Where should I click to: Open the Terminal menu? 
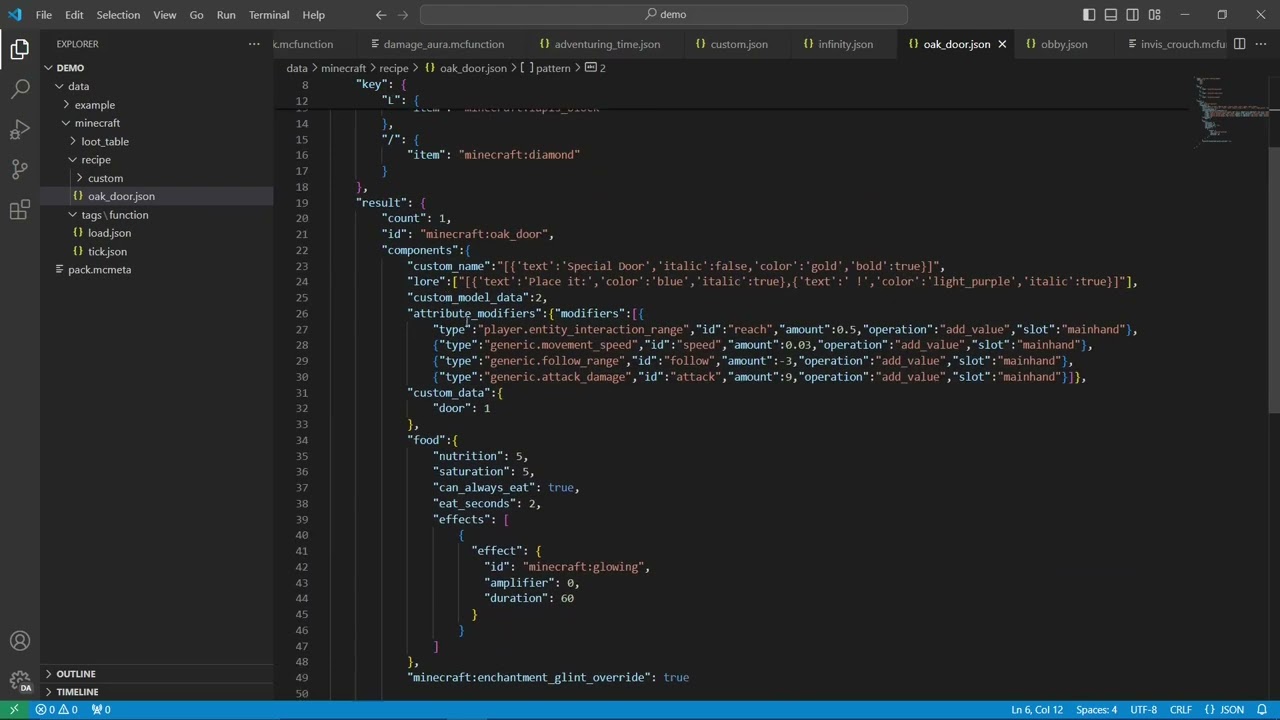point(269,15)
